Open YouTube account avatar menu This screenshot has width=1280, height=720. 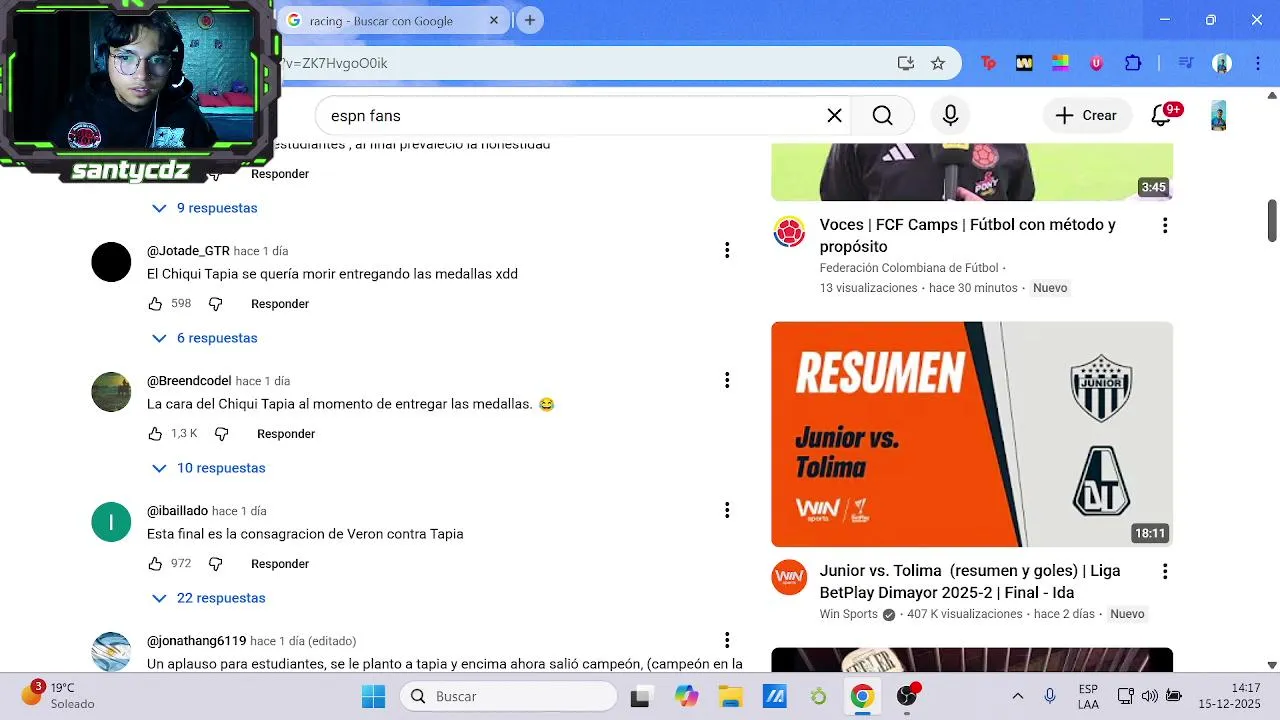pyautogui.click(x=1218, y=116)
